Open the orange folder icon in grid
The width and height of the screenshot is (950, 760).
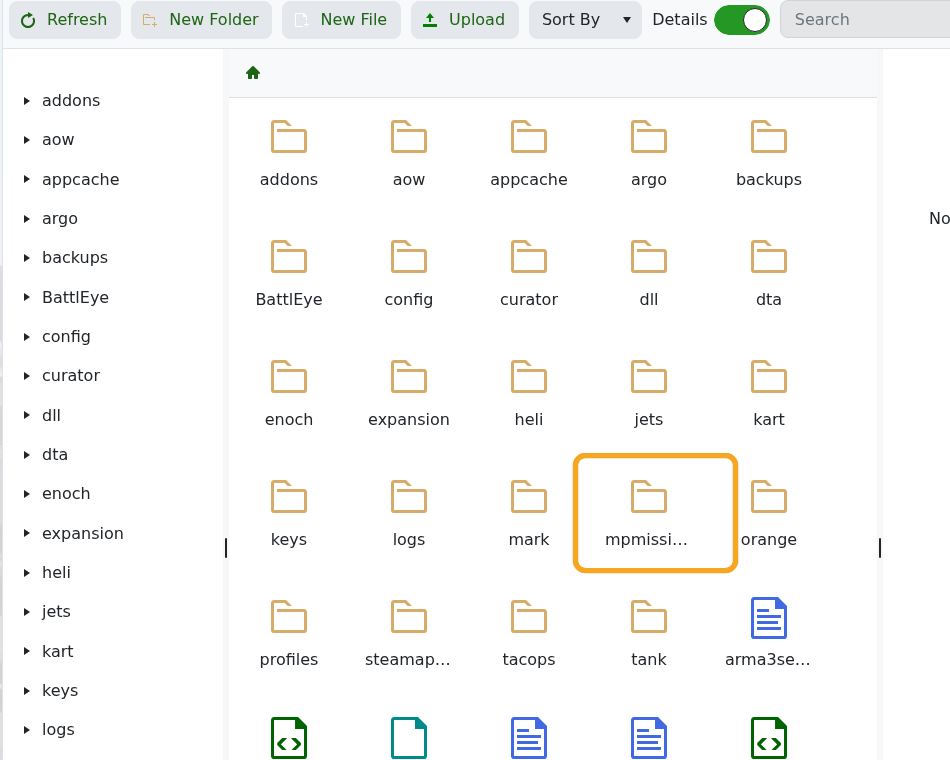point(769,496)
